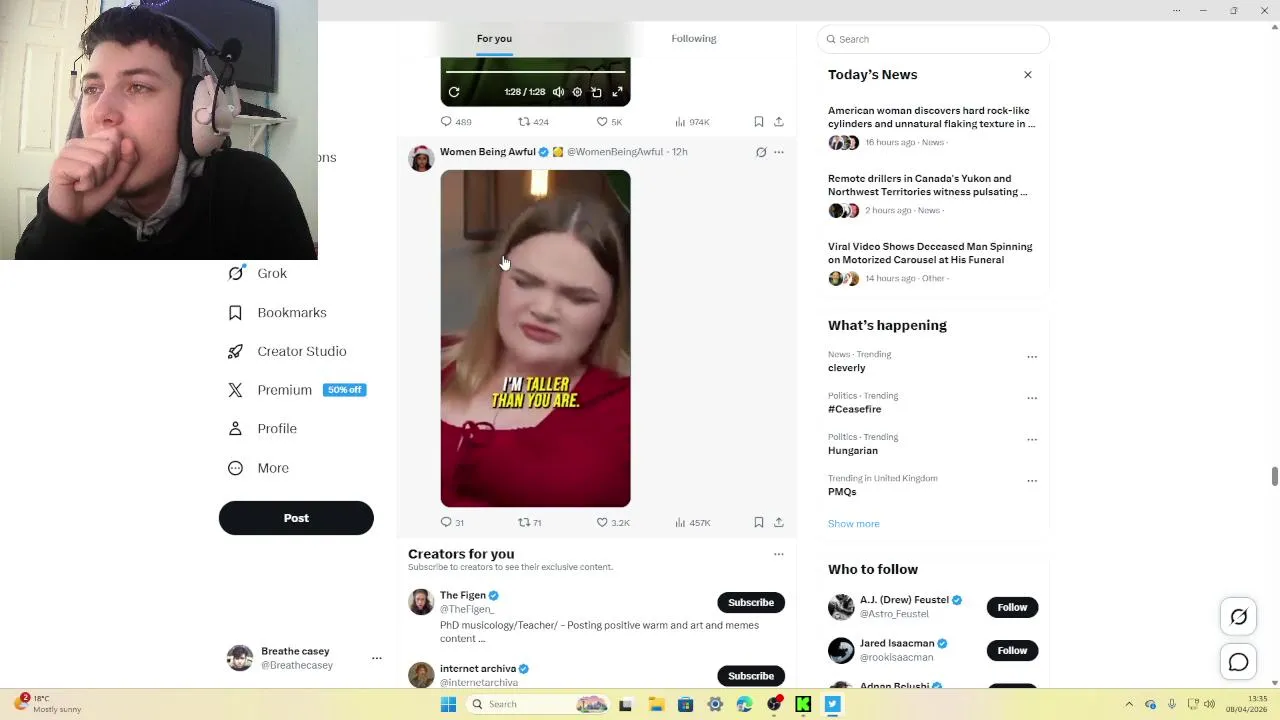1280x720 pixels.
Task: Repost the post with 71 reposts
Action: pos(530,523)
